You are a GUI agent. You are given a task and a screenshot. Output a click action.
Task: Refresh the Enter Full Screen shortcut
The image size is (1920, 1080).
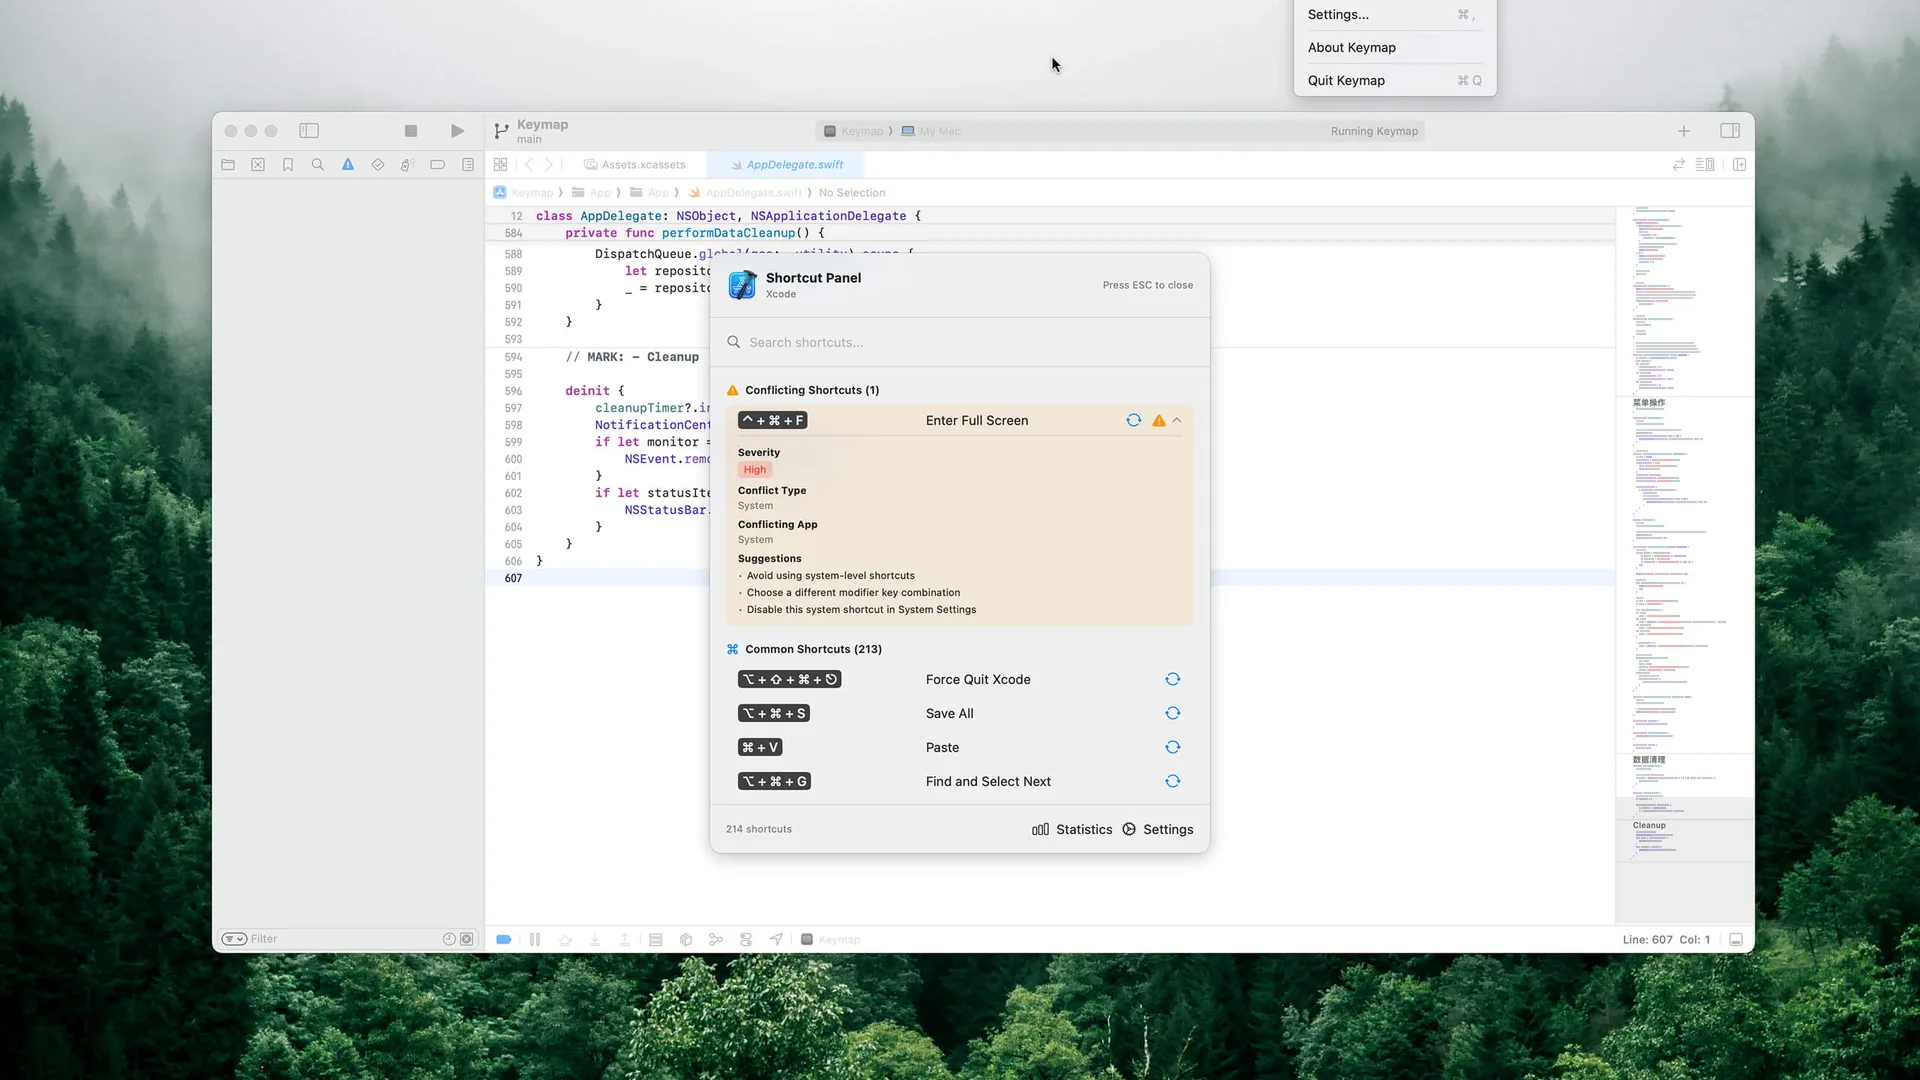point(1133,421)
